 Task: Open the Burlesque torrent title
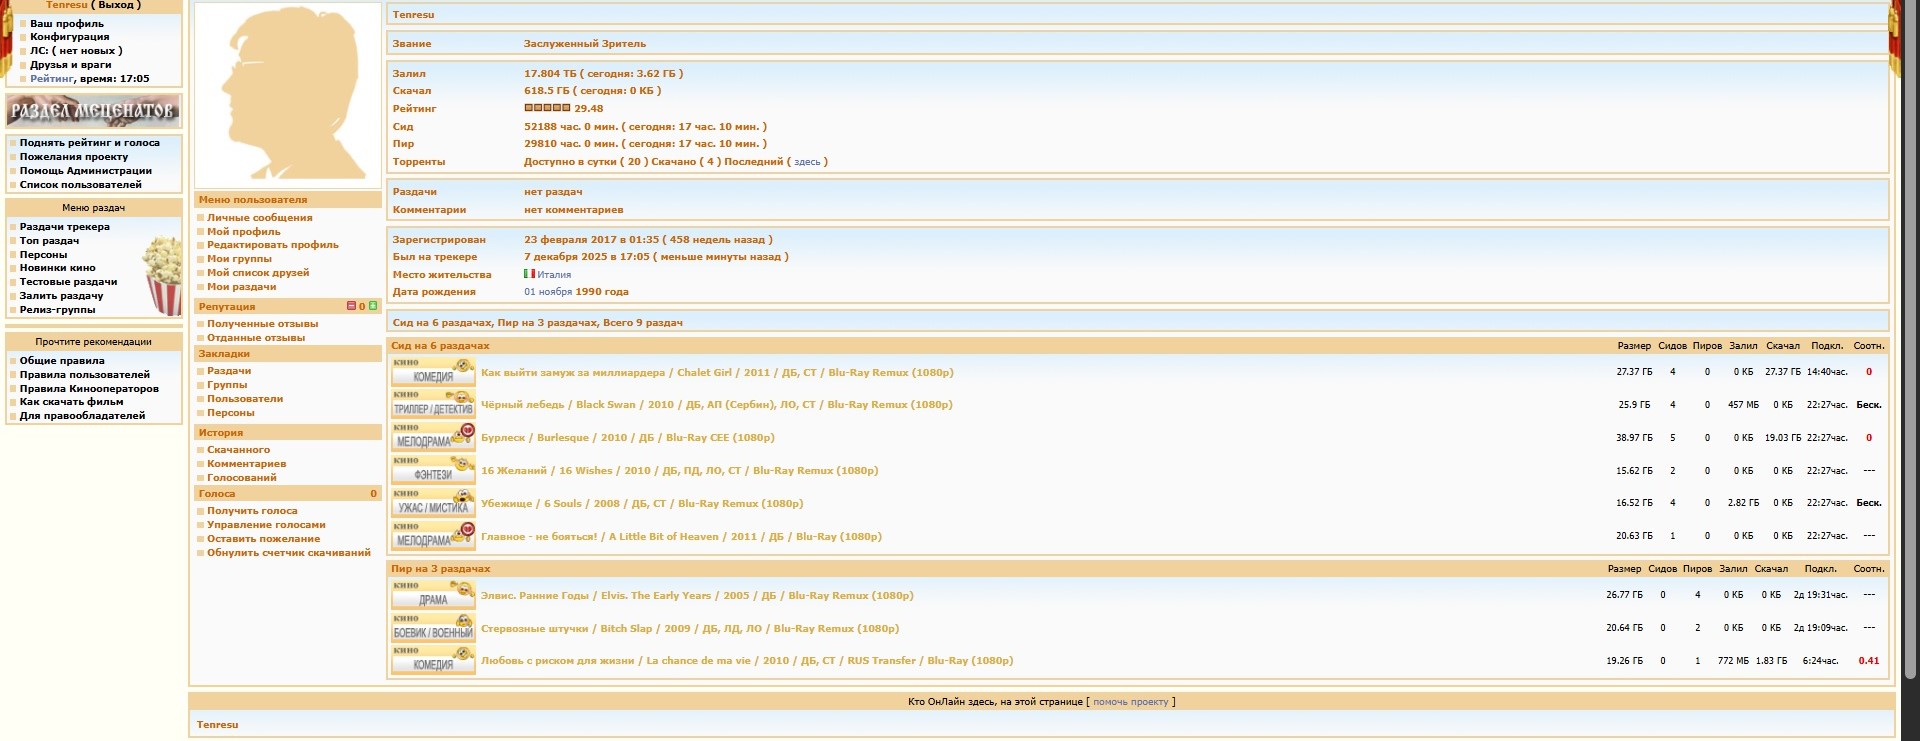(628, 438)
